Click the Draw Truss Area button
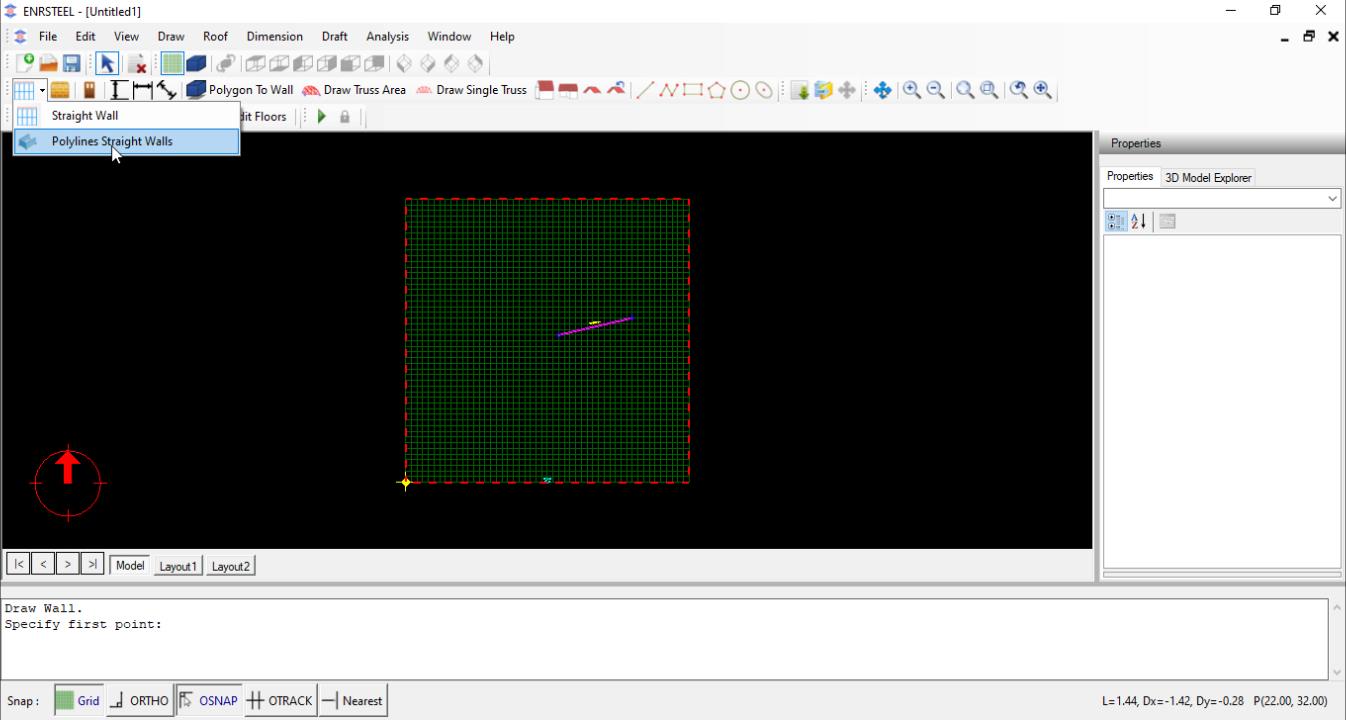This screenshot has width=1346, height=720. 354,90
